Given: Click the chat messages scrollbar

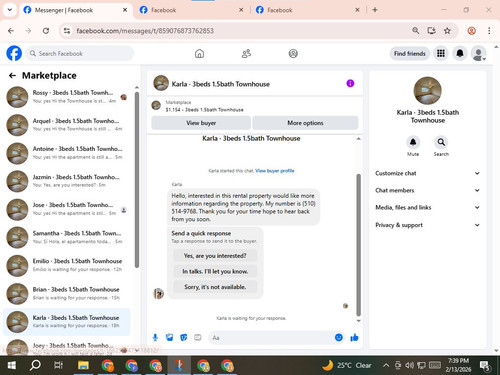Looking at the screenshot, I should (x=359, y=245).
